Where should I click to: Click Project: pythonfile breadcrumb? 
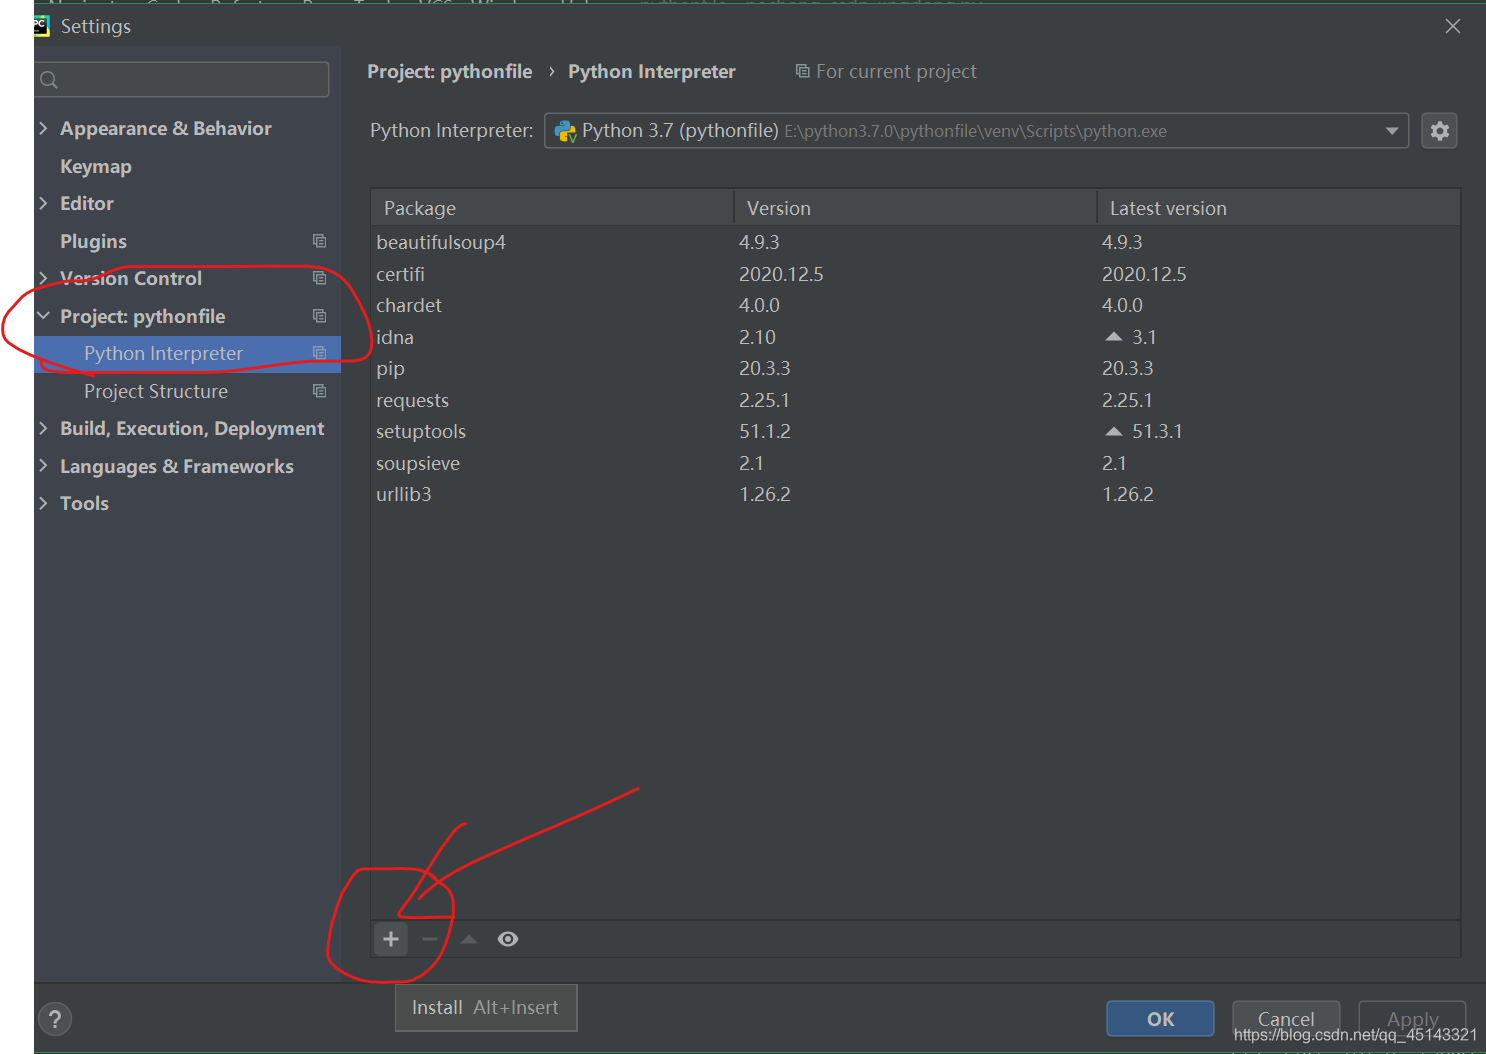[450, 71]
